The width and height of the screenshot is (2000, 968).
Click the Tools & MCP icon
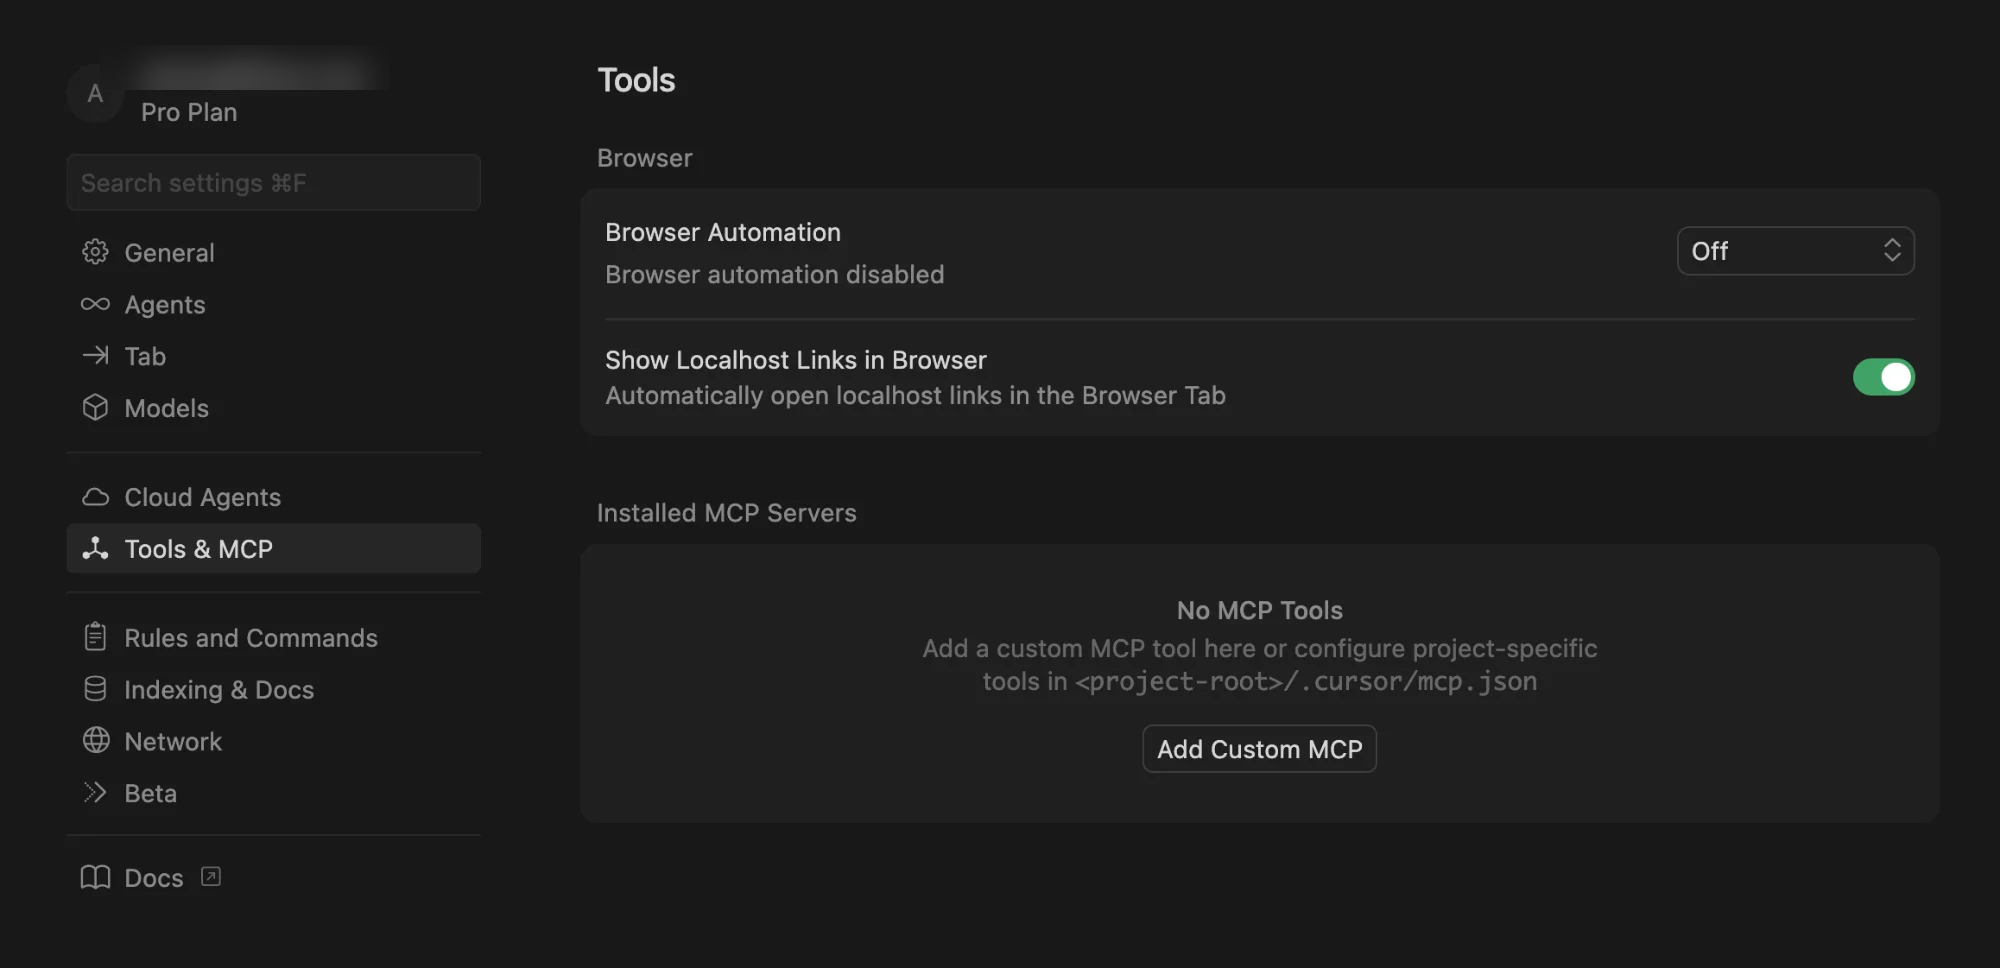(x=95, y=548)
